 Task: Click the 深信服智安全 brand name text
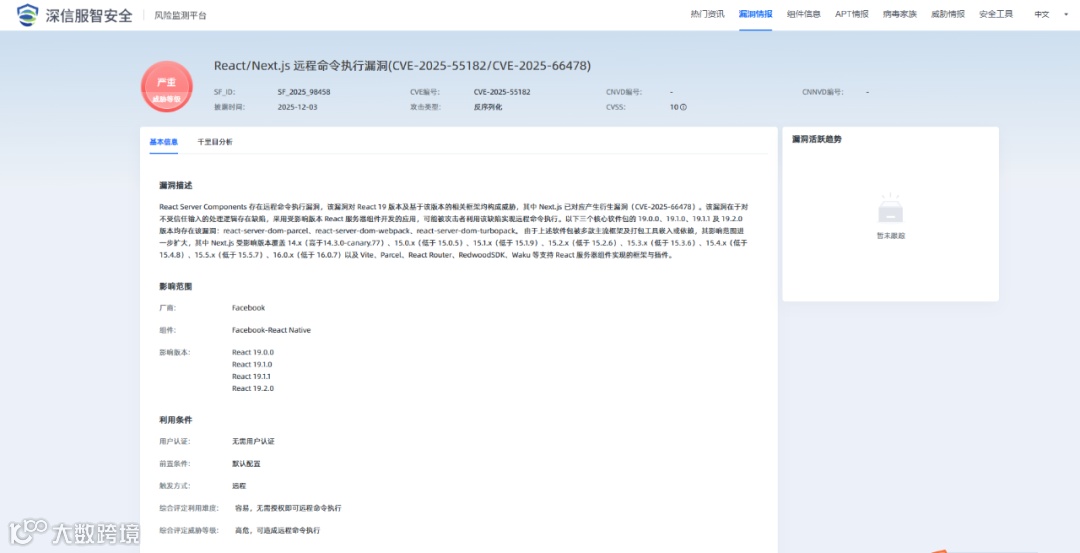[89, 15]
